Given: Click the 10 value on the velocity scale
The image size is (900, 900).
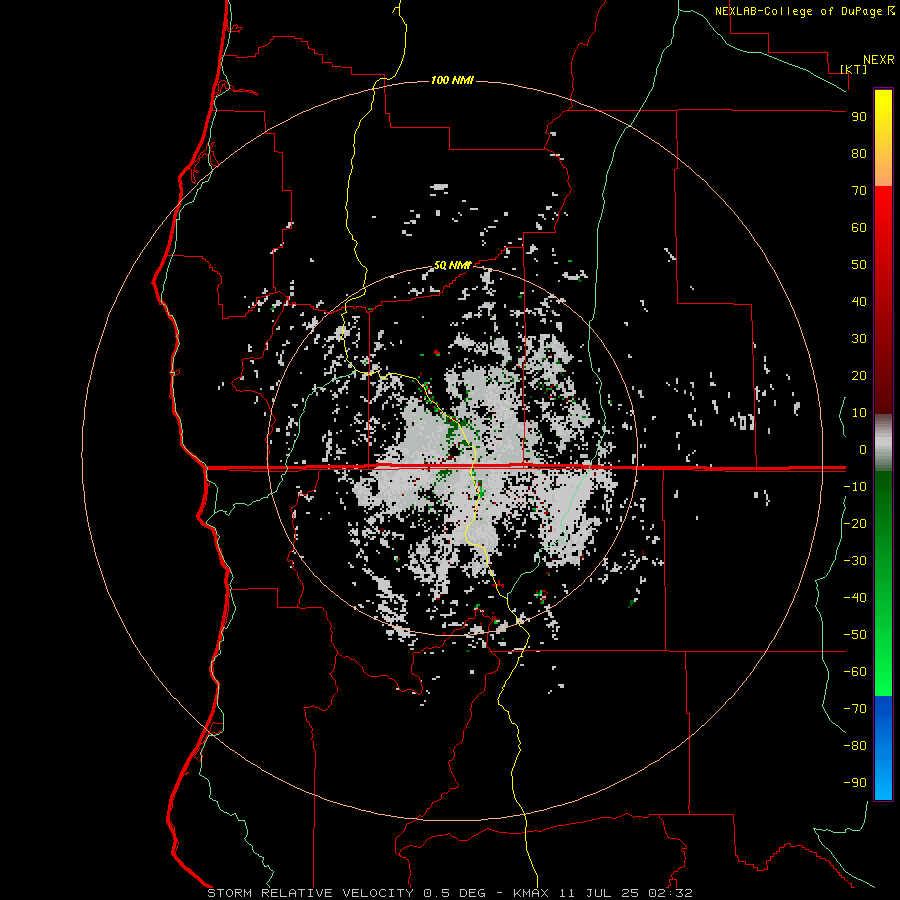Looking at the screenshot, I should 859,413.
